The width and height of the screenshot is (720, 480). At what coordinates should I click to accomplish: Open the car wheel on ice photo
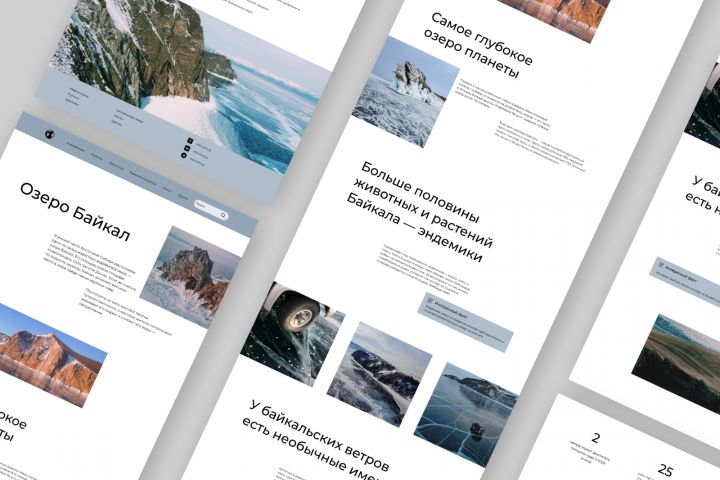292,333
